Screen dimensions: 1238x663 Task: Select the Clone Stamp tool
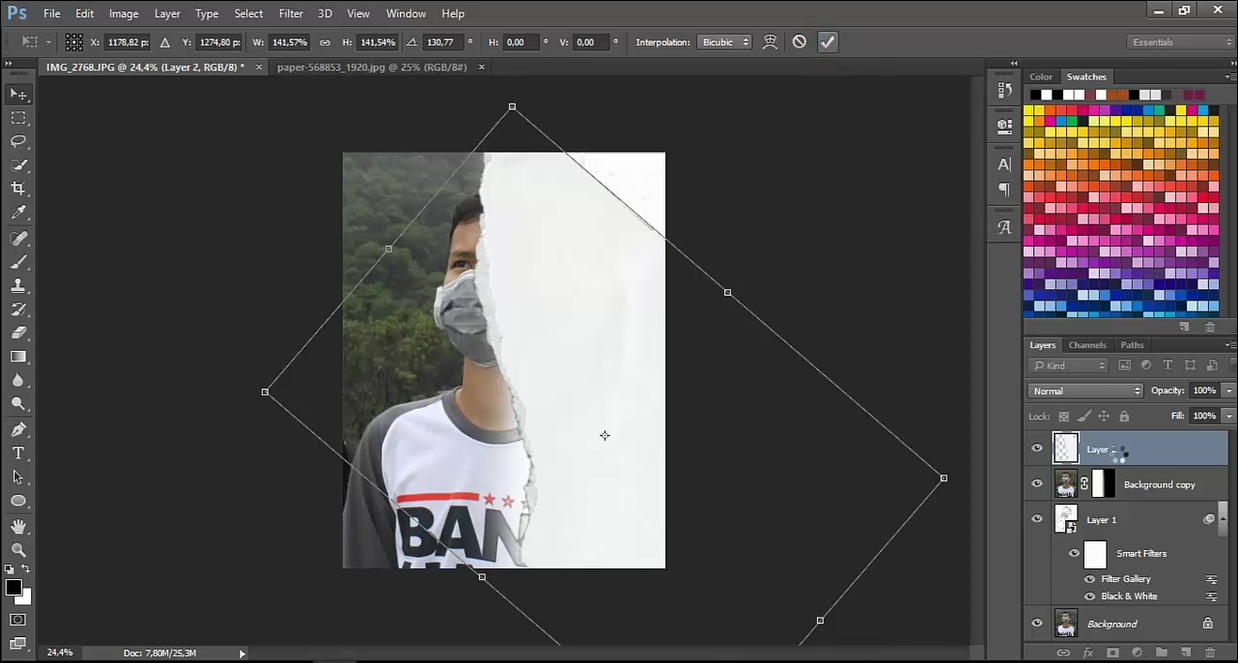[18, 286]
